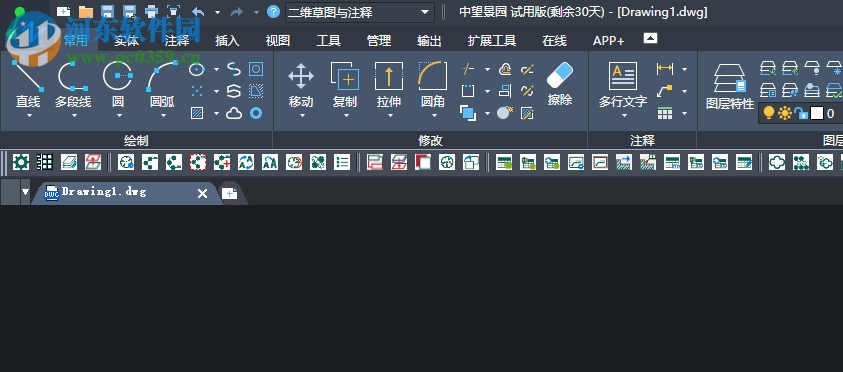Select the donut ring tool
843x372 pixels.
pyautogui.click(x=256, y=113)
